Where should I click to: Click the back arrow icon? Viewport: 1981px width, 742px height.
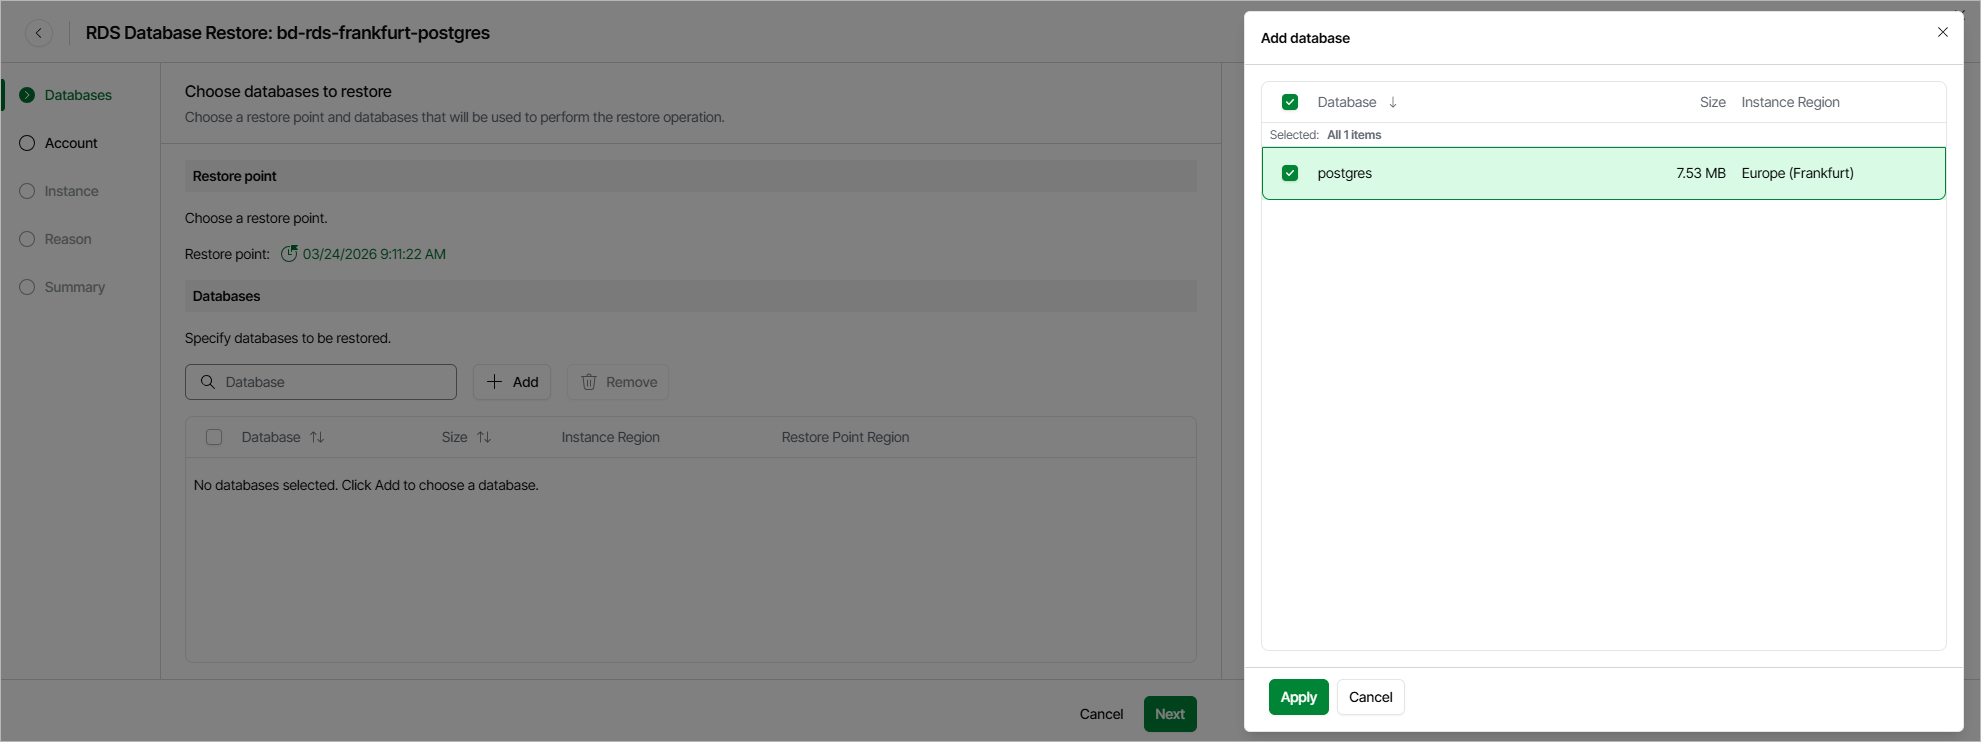click(39, 33)
